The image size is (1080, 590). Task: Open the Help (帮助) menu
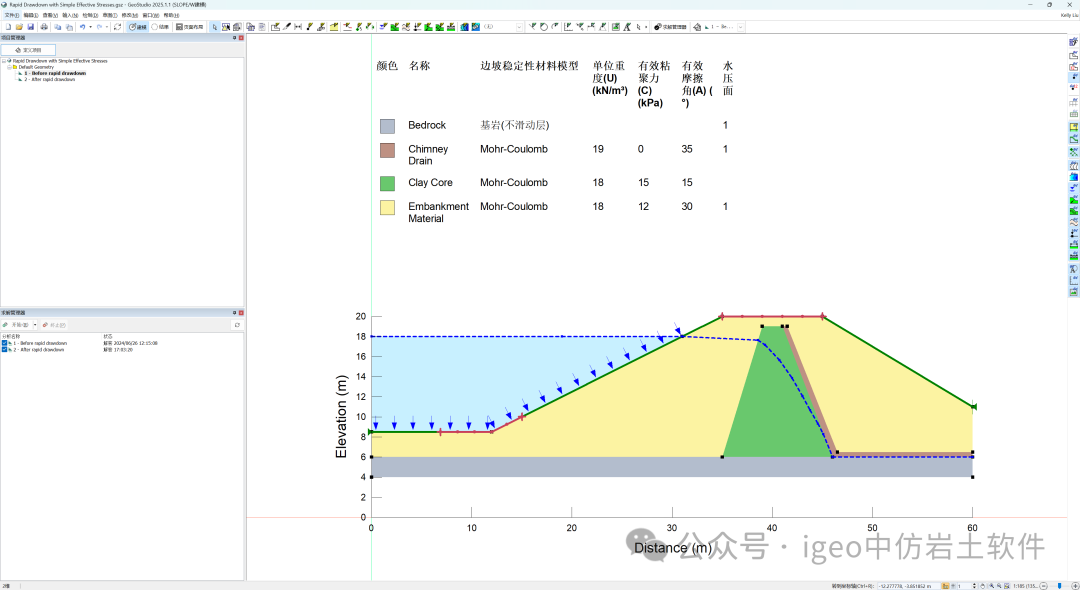(171, 15)
